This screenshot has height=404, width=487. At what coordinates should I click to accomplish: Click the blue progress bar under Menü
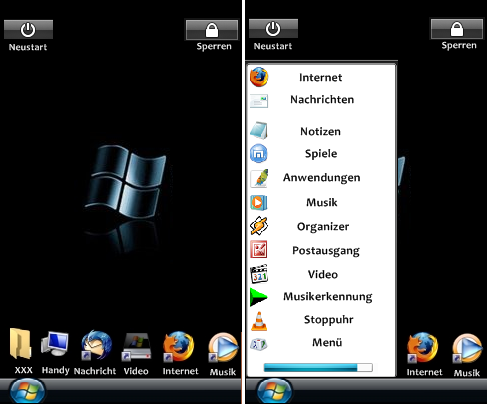pos(318,367)
